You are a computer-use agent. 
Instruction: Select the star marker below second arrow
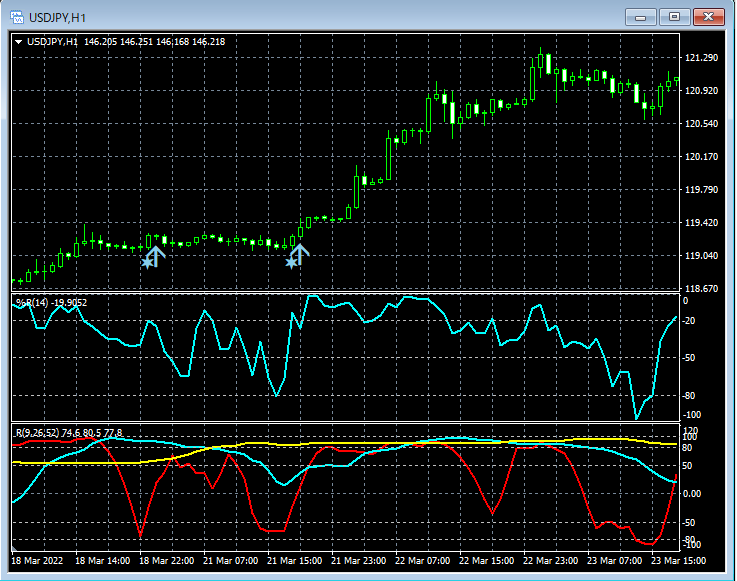(292, 263)
